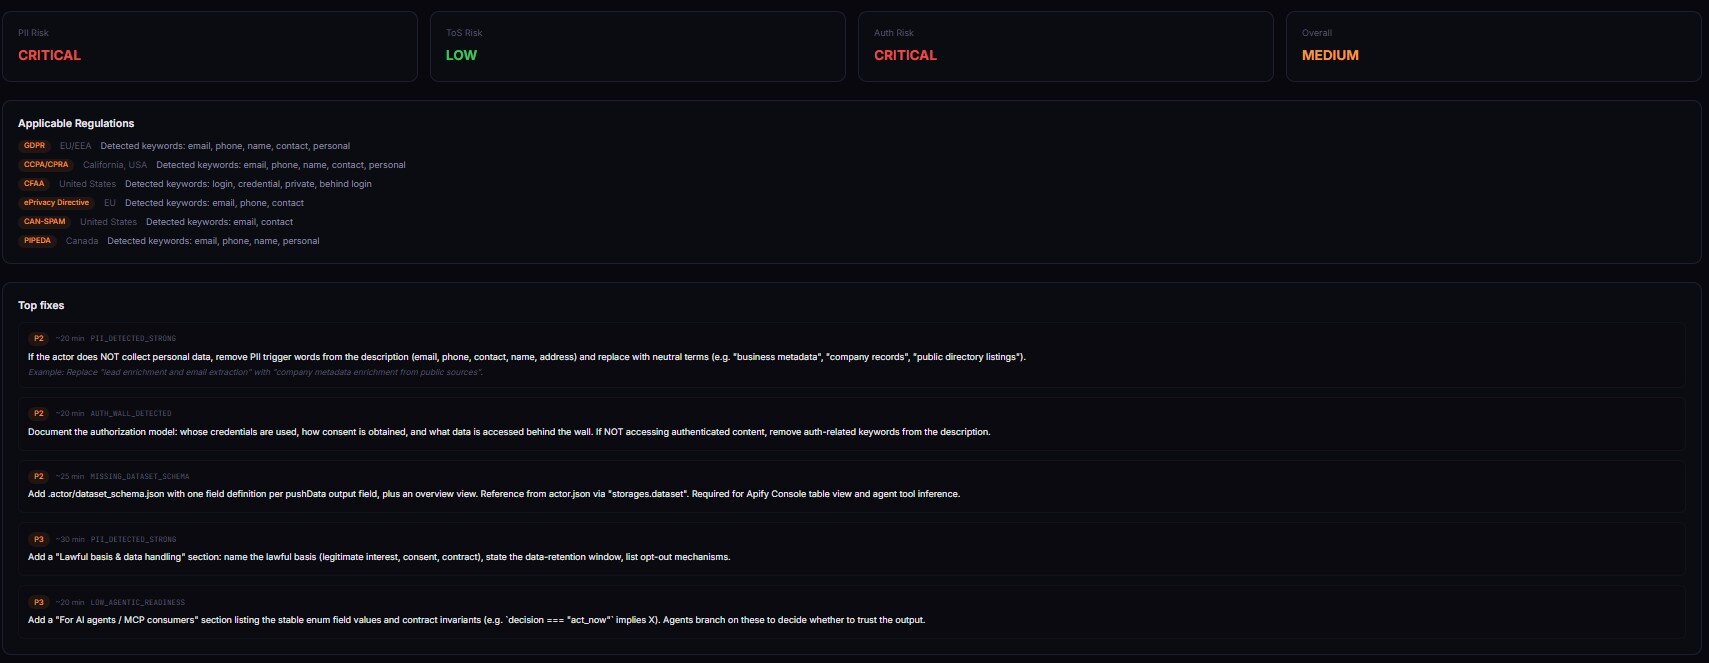
Task: Click the Top fixes heading
Action: (41, 306)
